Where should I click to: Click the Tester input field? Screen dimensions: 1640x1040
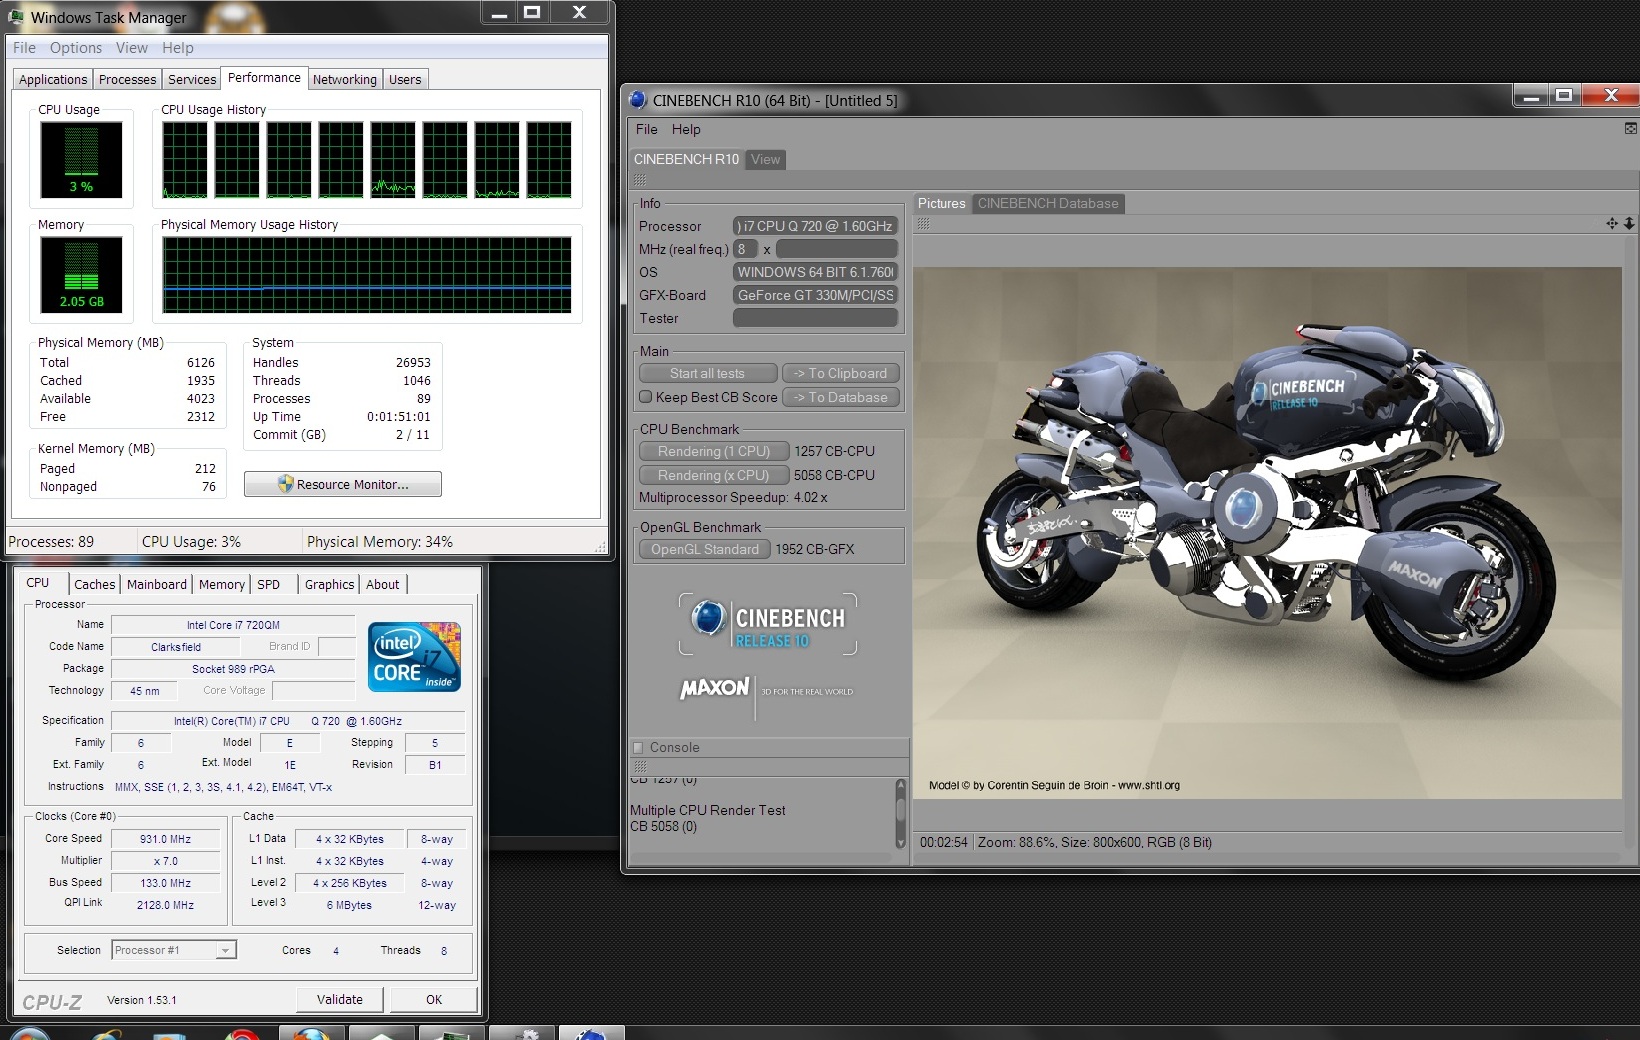tap(815, 318)
